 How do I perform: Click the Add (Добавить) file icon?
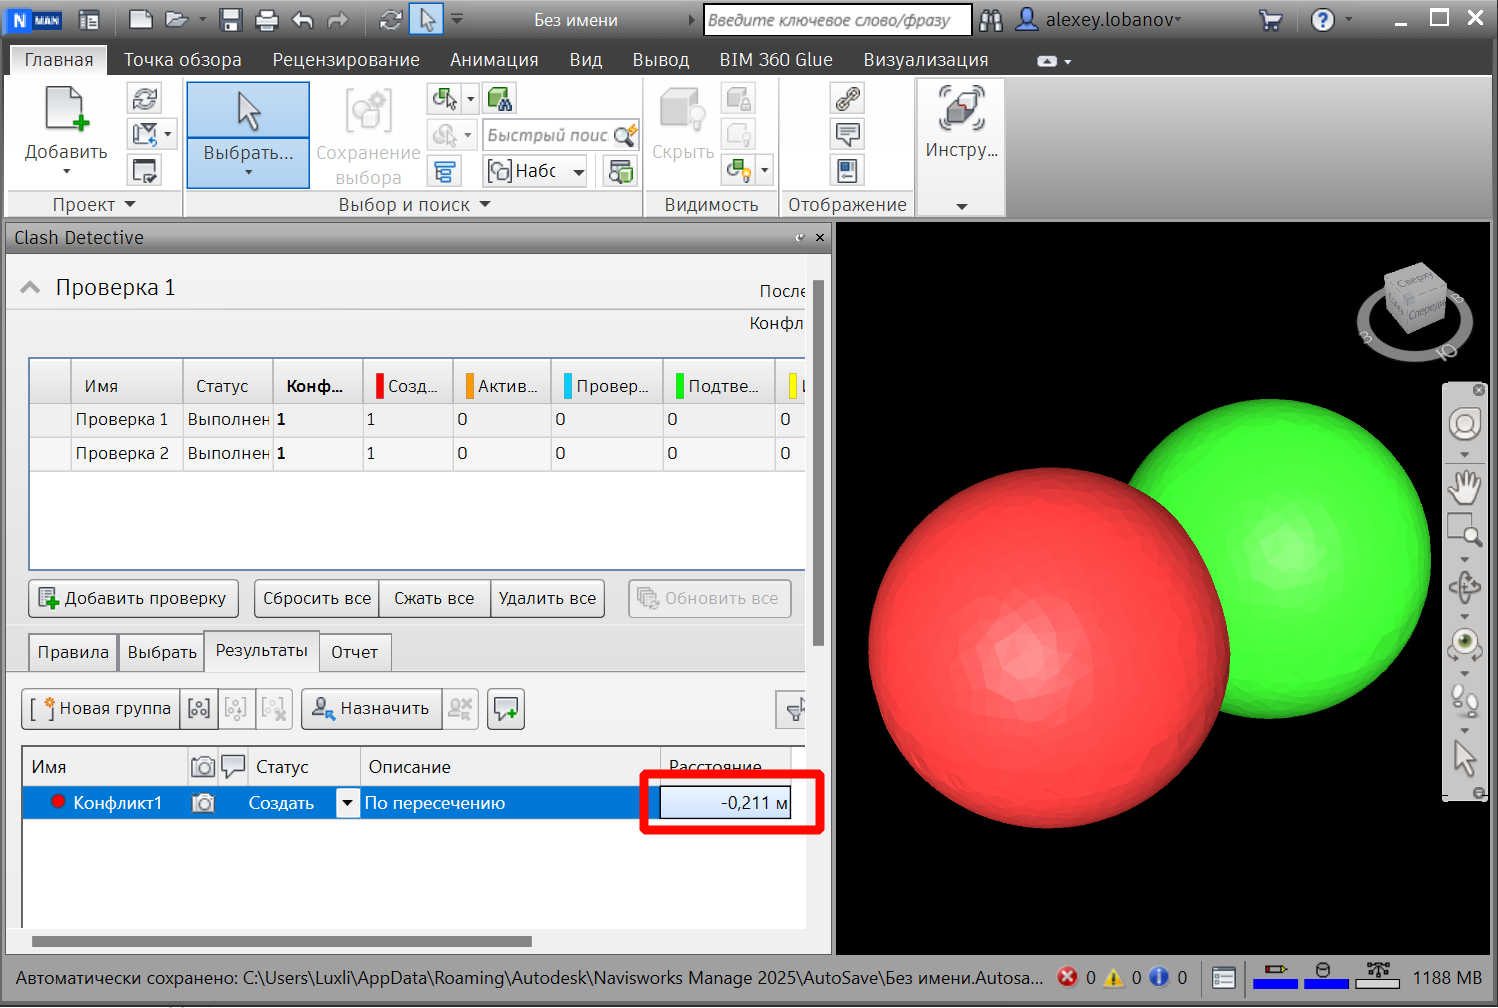[x=66, y=108]
